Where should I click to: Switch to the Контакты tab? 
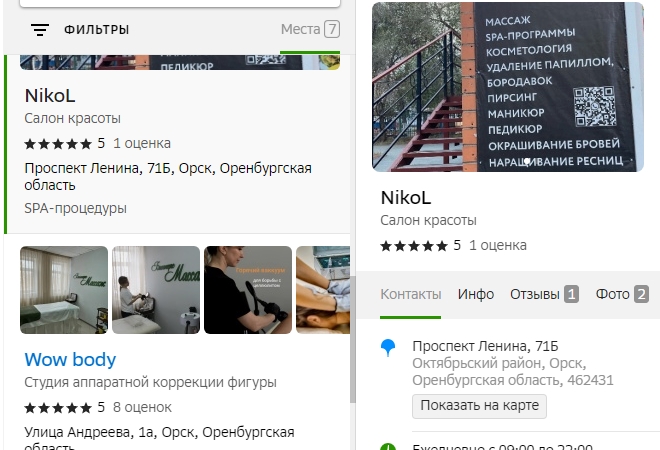coord(410,294)
